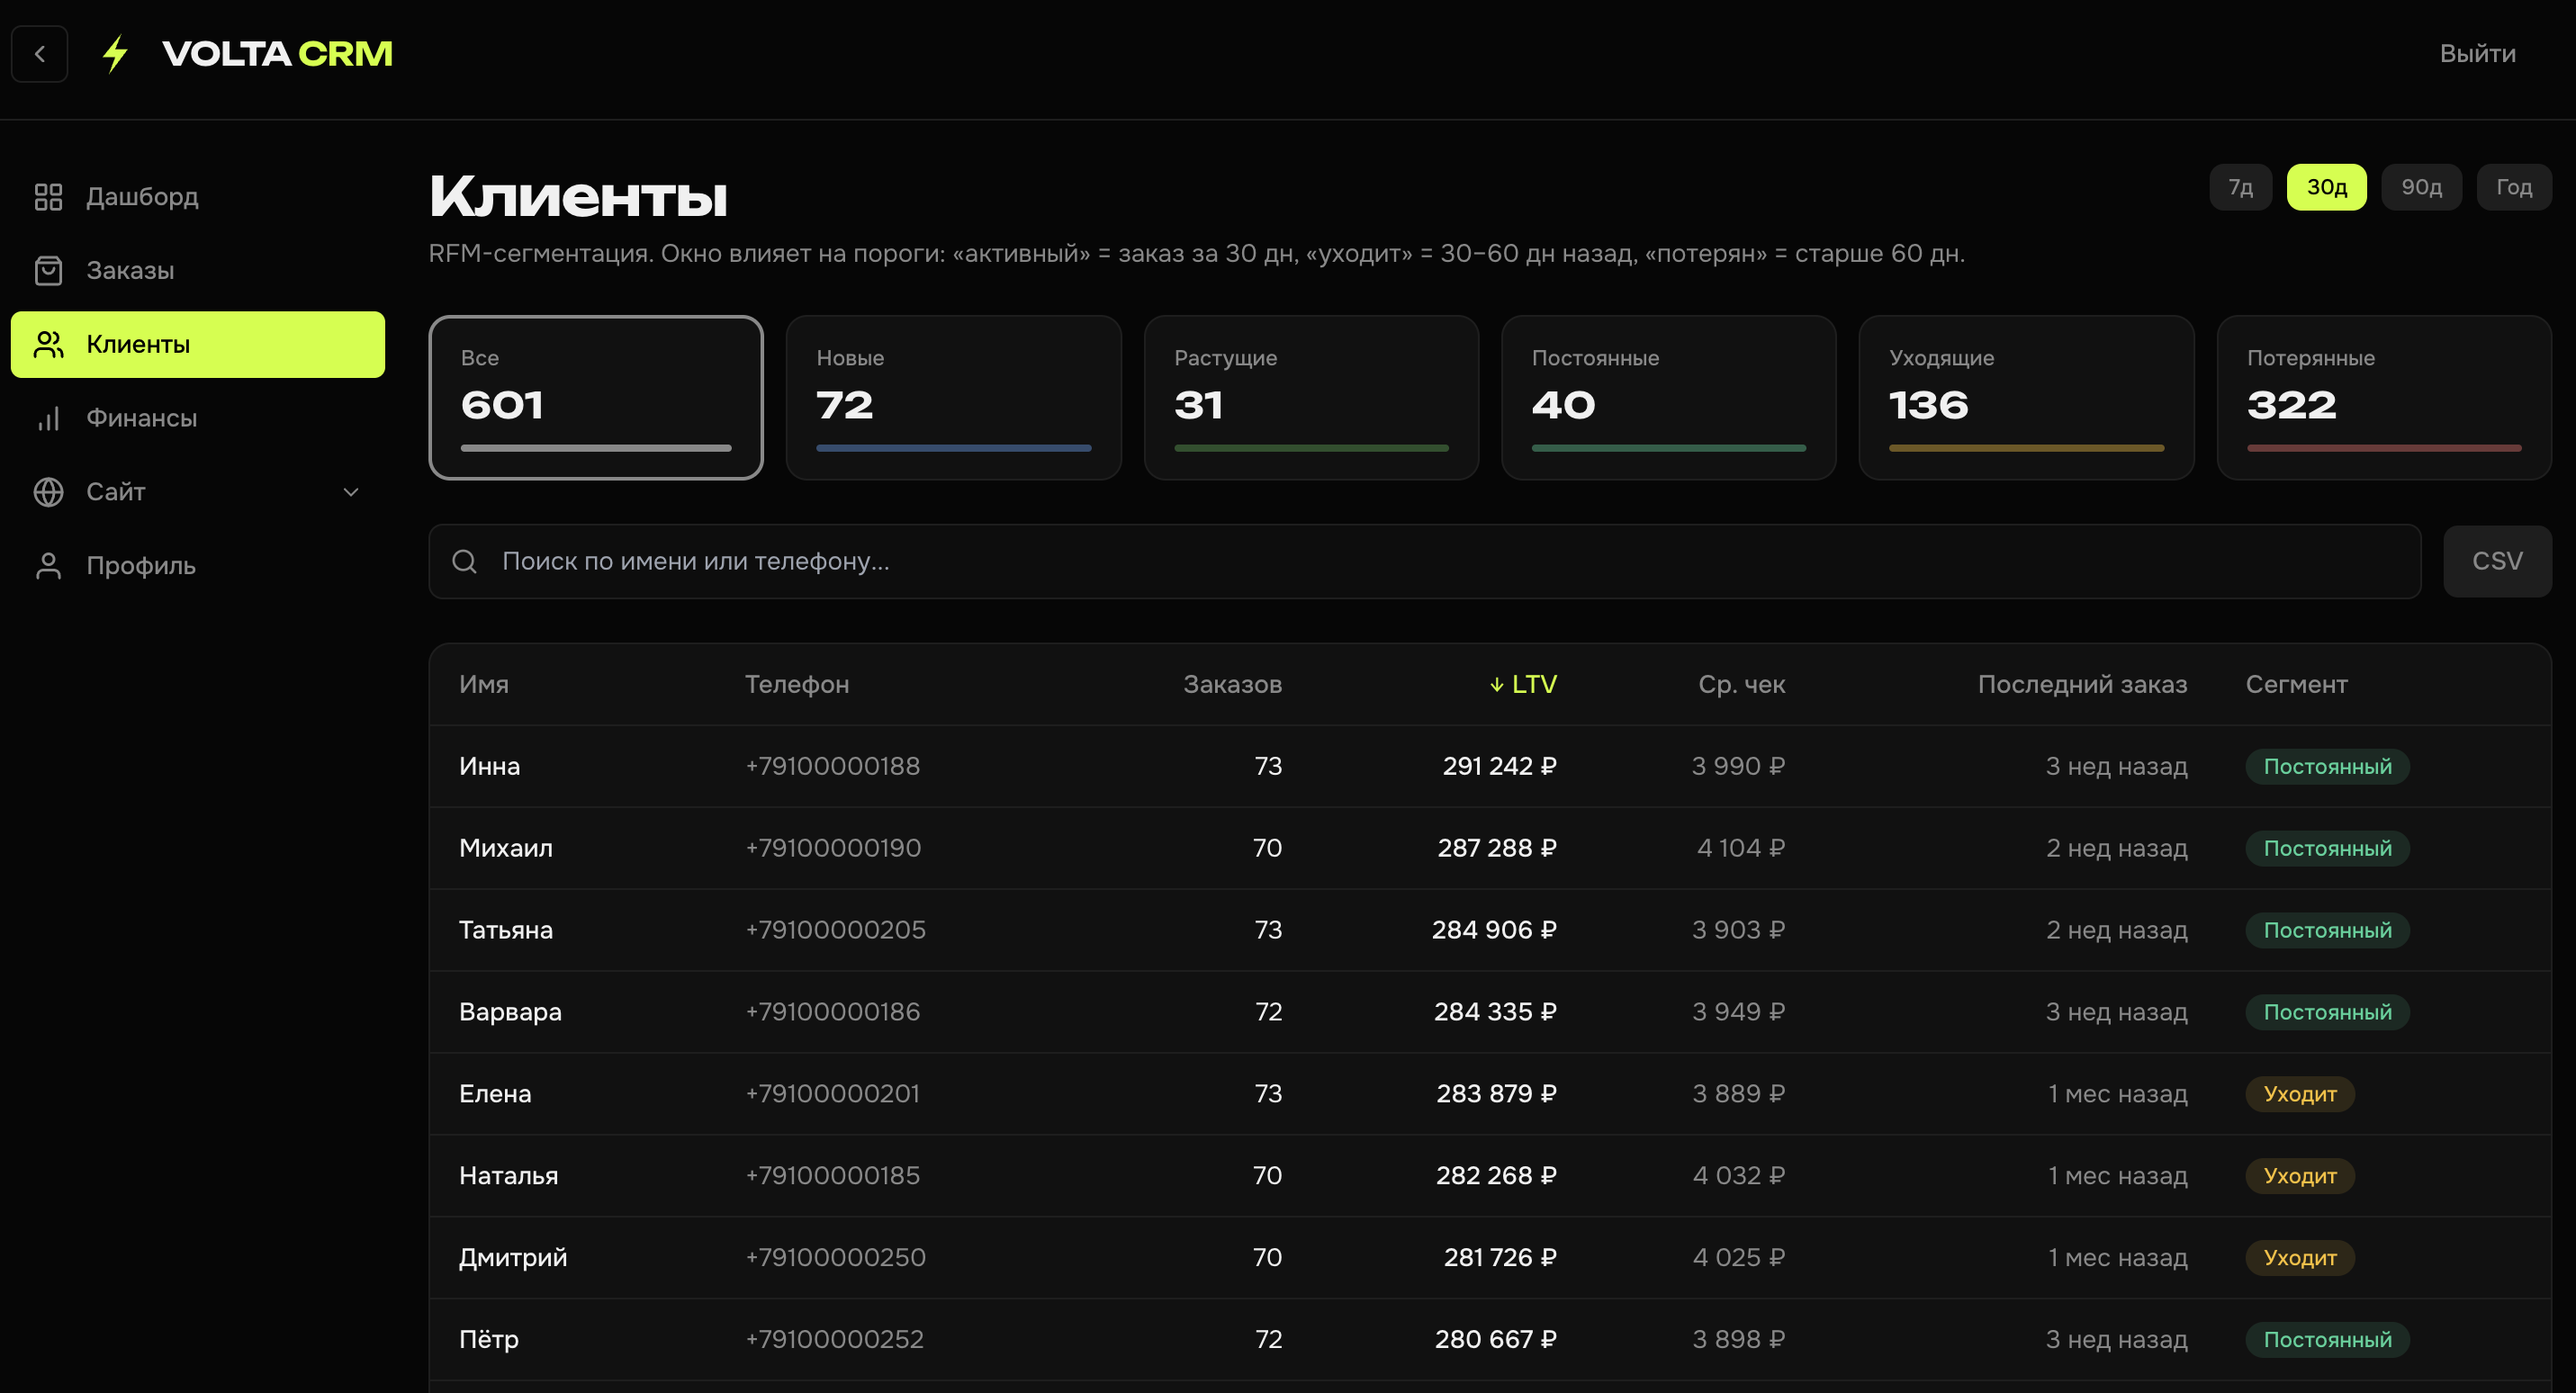Sort table by Заказов column header
2576x1393 pixels.
tap(1232, 685)
